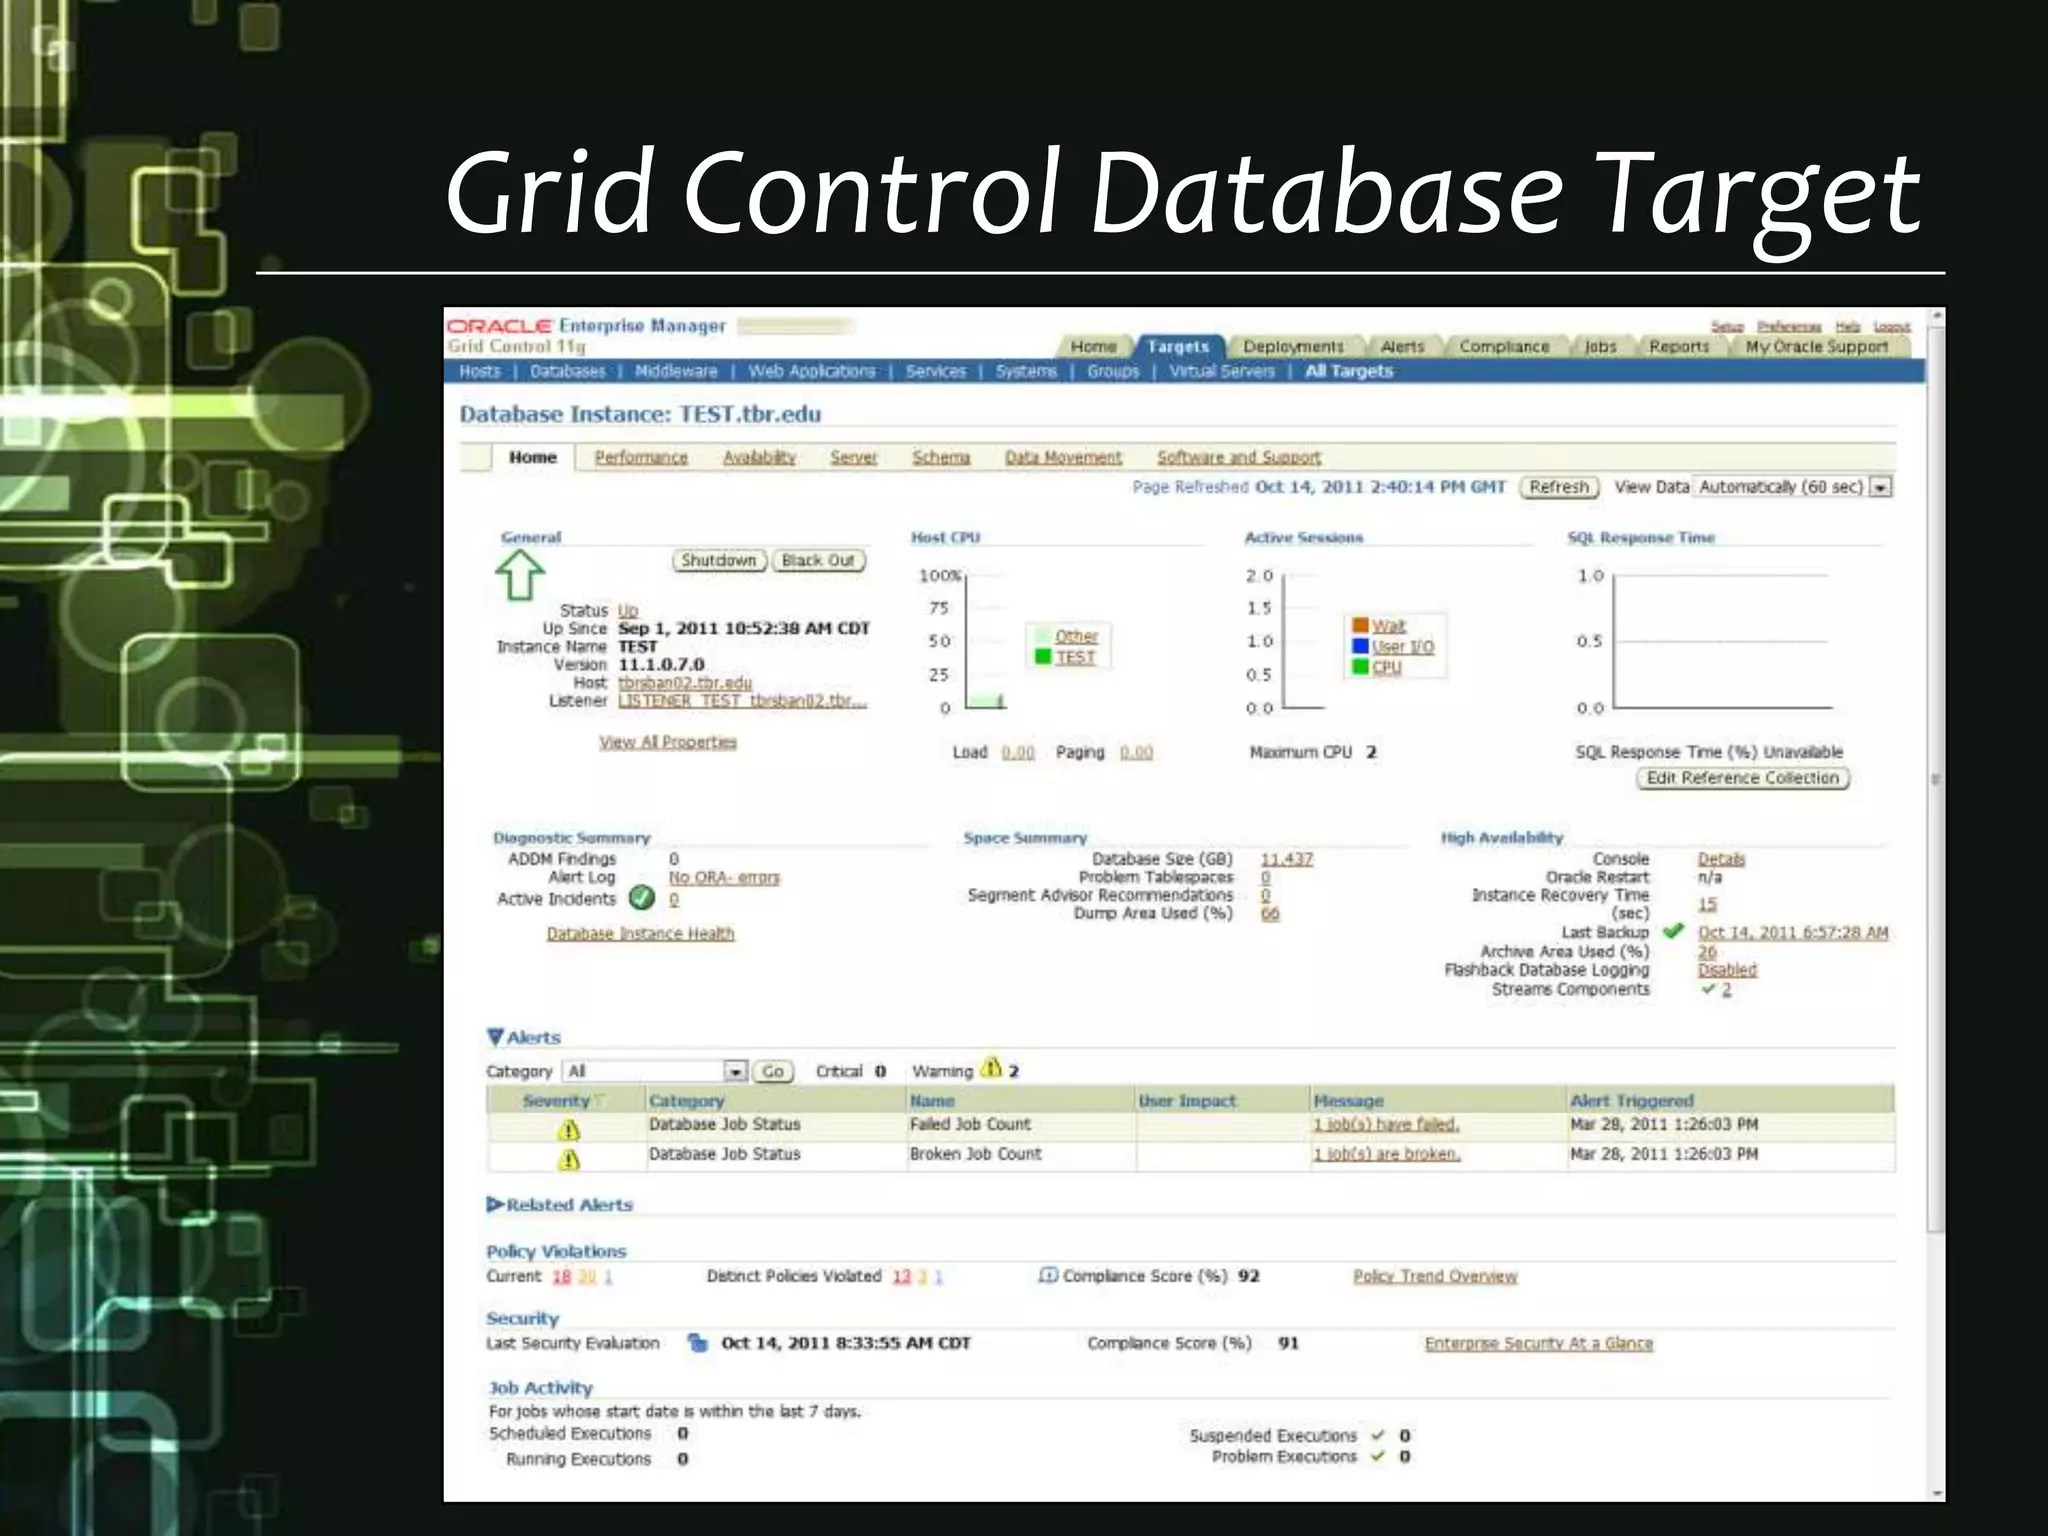Click the green up-arrow status icon

coord(520,576)
